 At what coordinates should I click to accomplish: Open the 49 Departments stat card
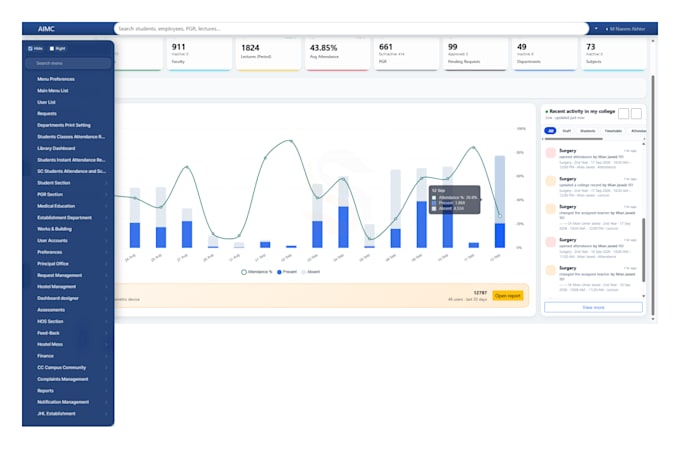tap(545, 54)
